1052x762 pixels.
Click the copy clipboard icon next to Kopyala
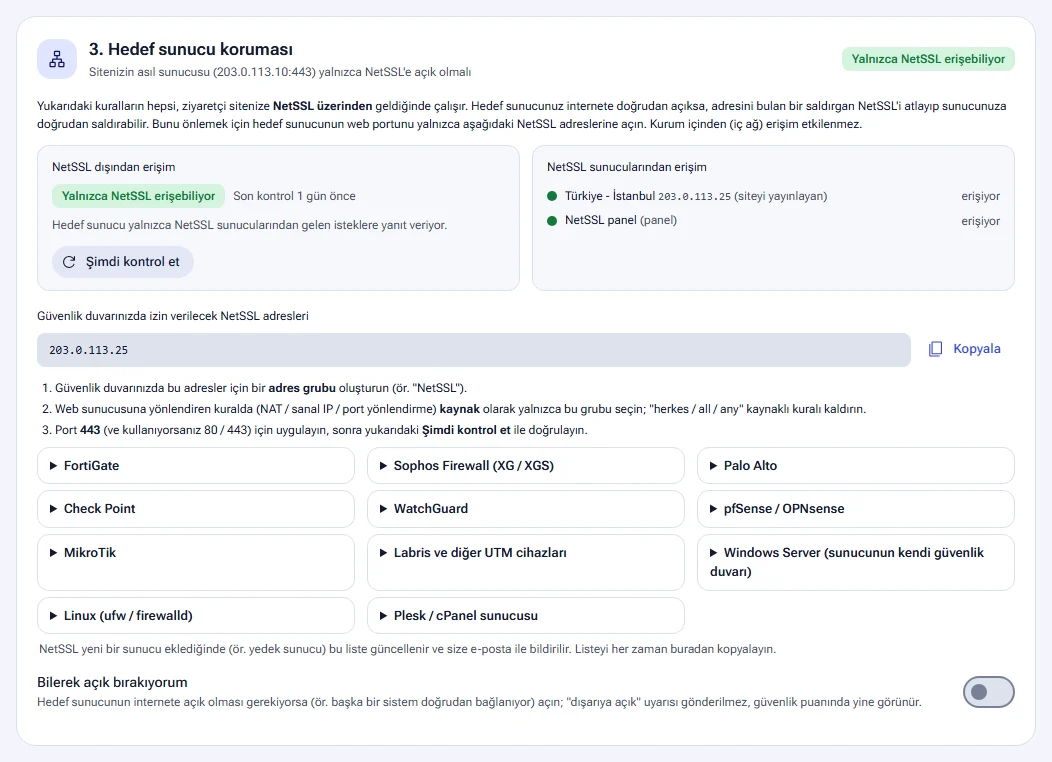(935, 349)
